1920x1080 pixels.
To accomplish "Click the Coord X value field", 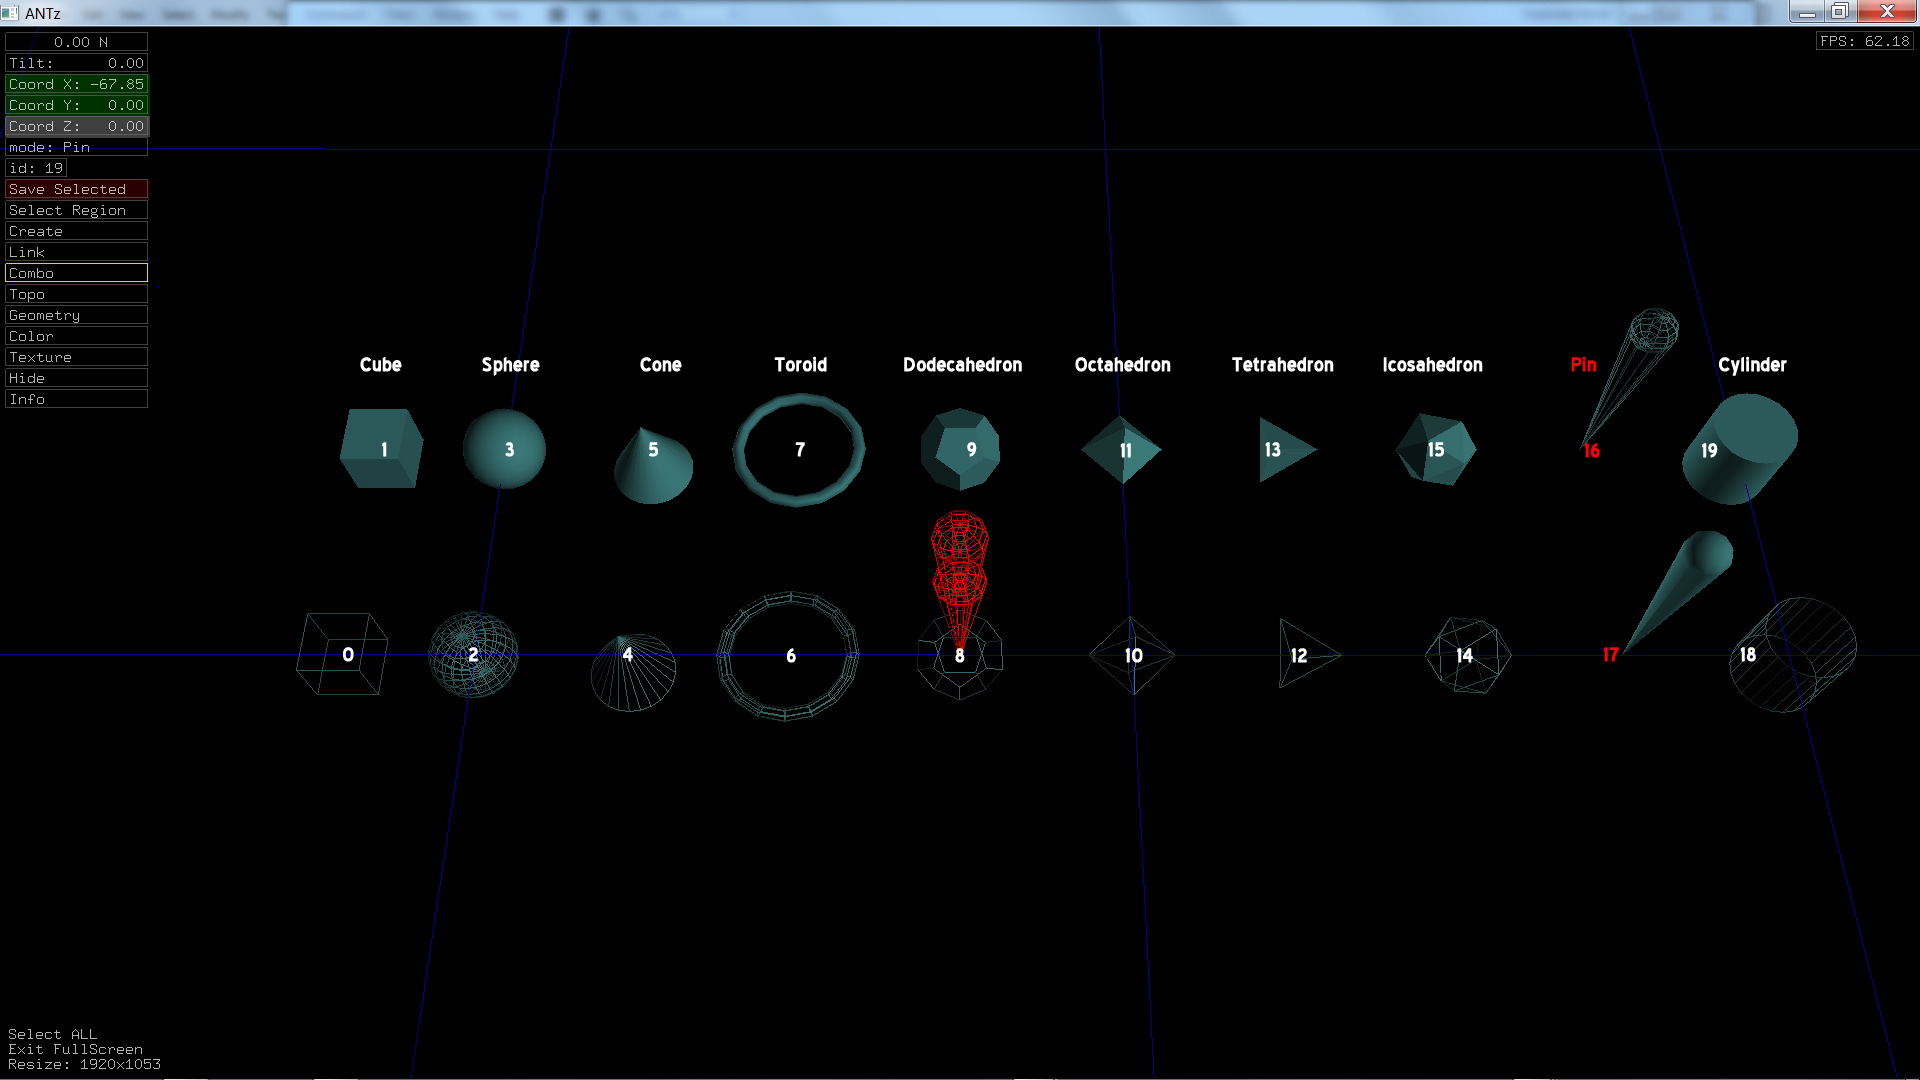I will [x=76, y=84].
